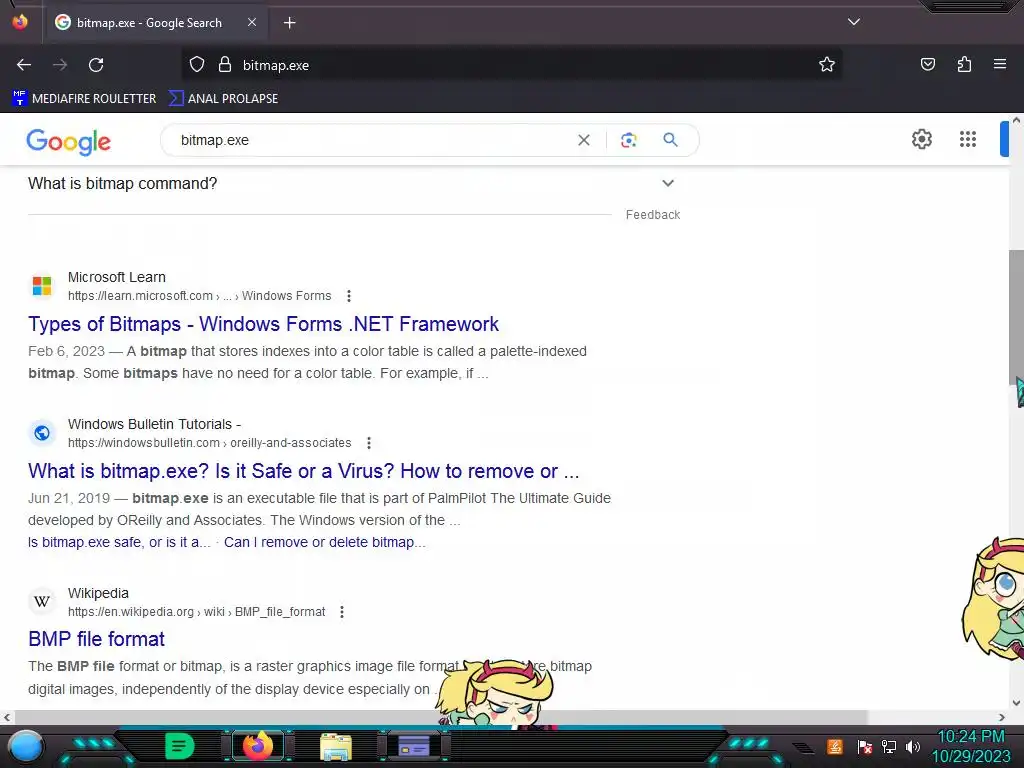The width and height of the screenshot is (1024, 768).
Task: Click the List all tabs chevron
Action: [854, 22]
